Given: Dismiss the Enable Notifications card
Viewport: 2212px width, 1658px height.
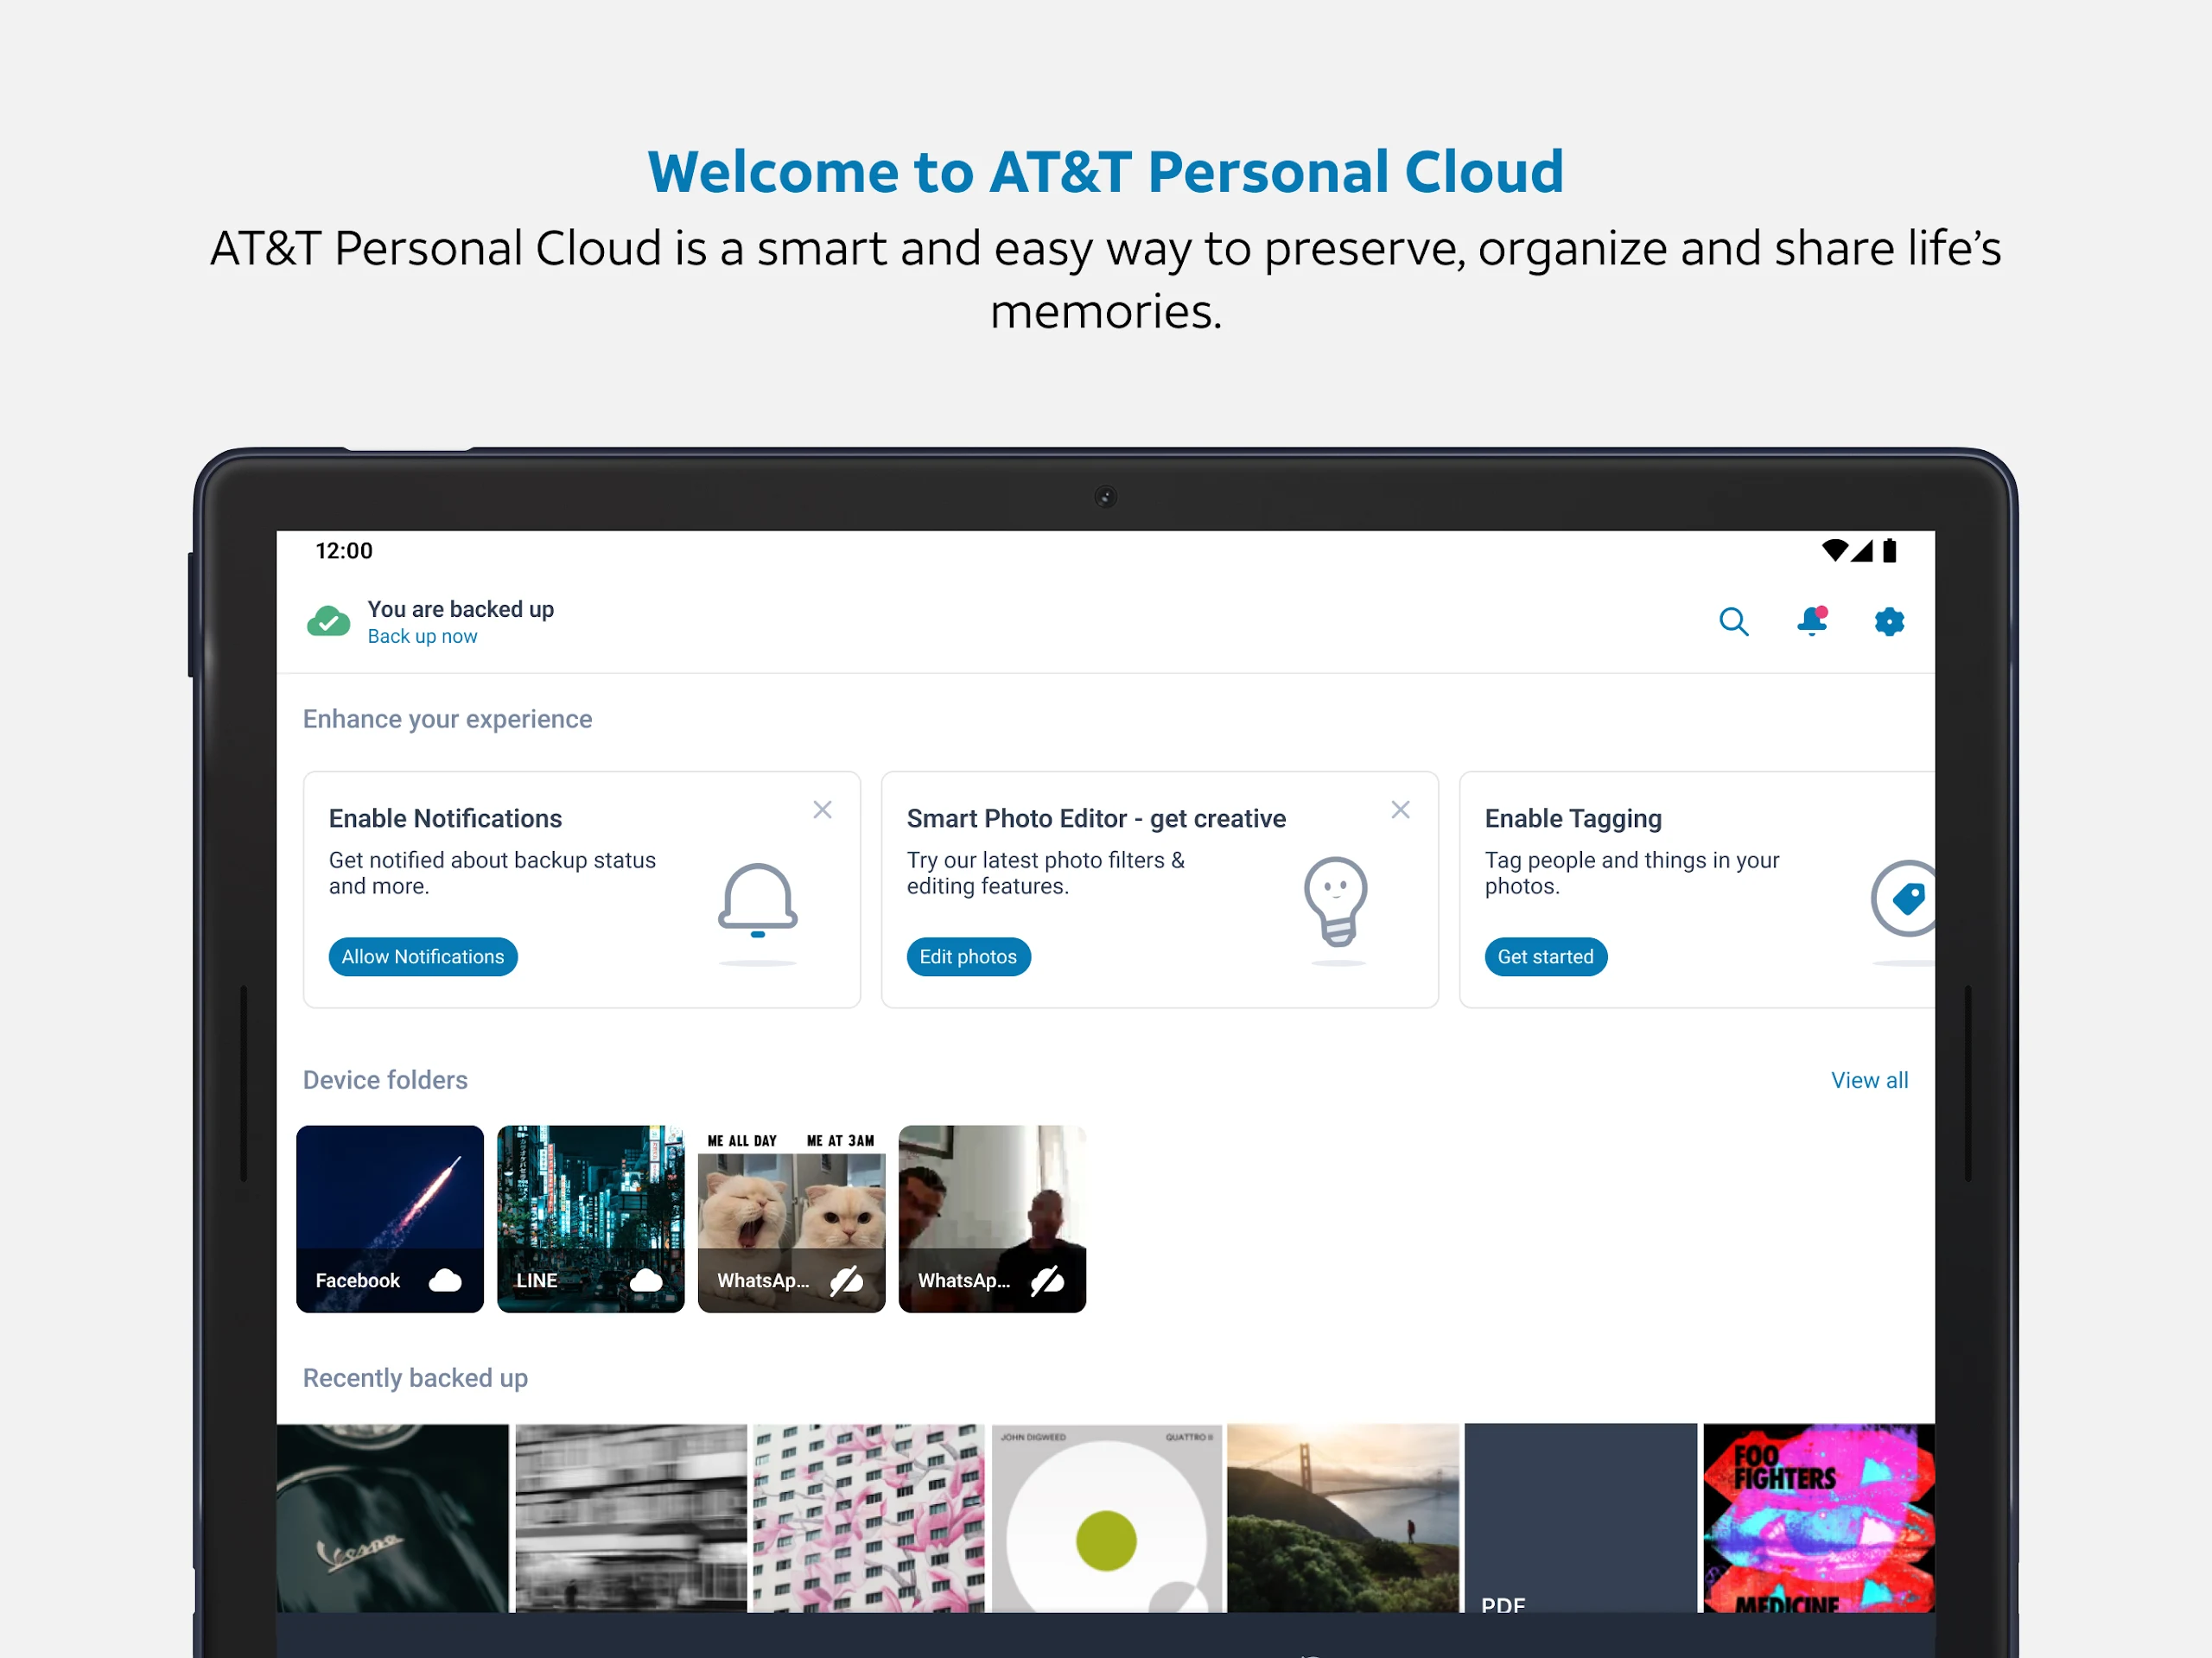Looking at the screenshot, I should tap(822, 810).
